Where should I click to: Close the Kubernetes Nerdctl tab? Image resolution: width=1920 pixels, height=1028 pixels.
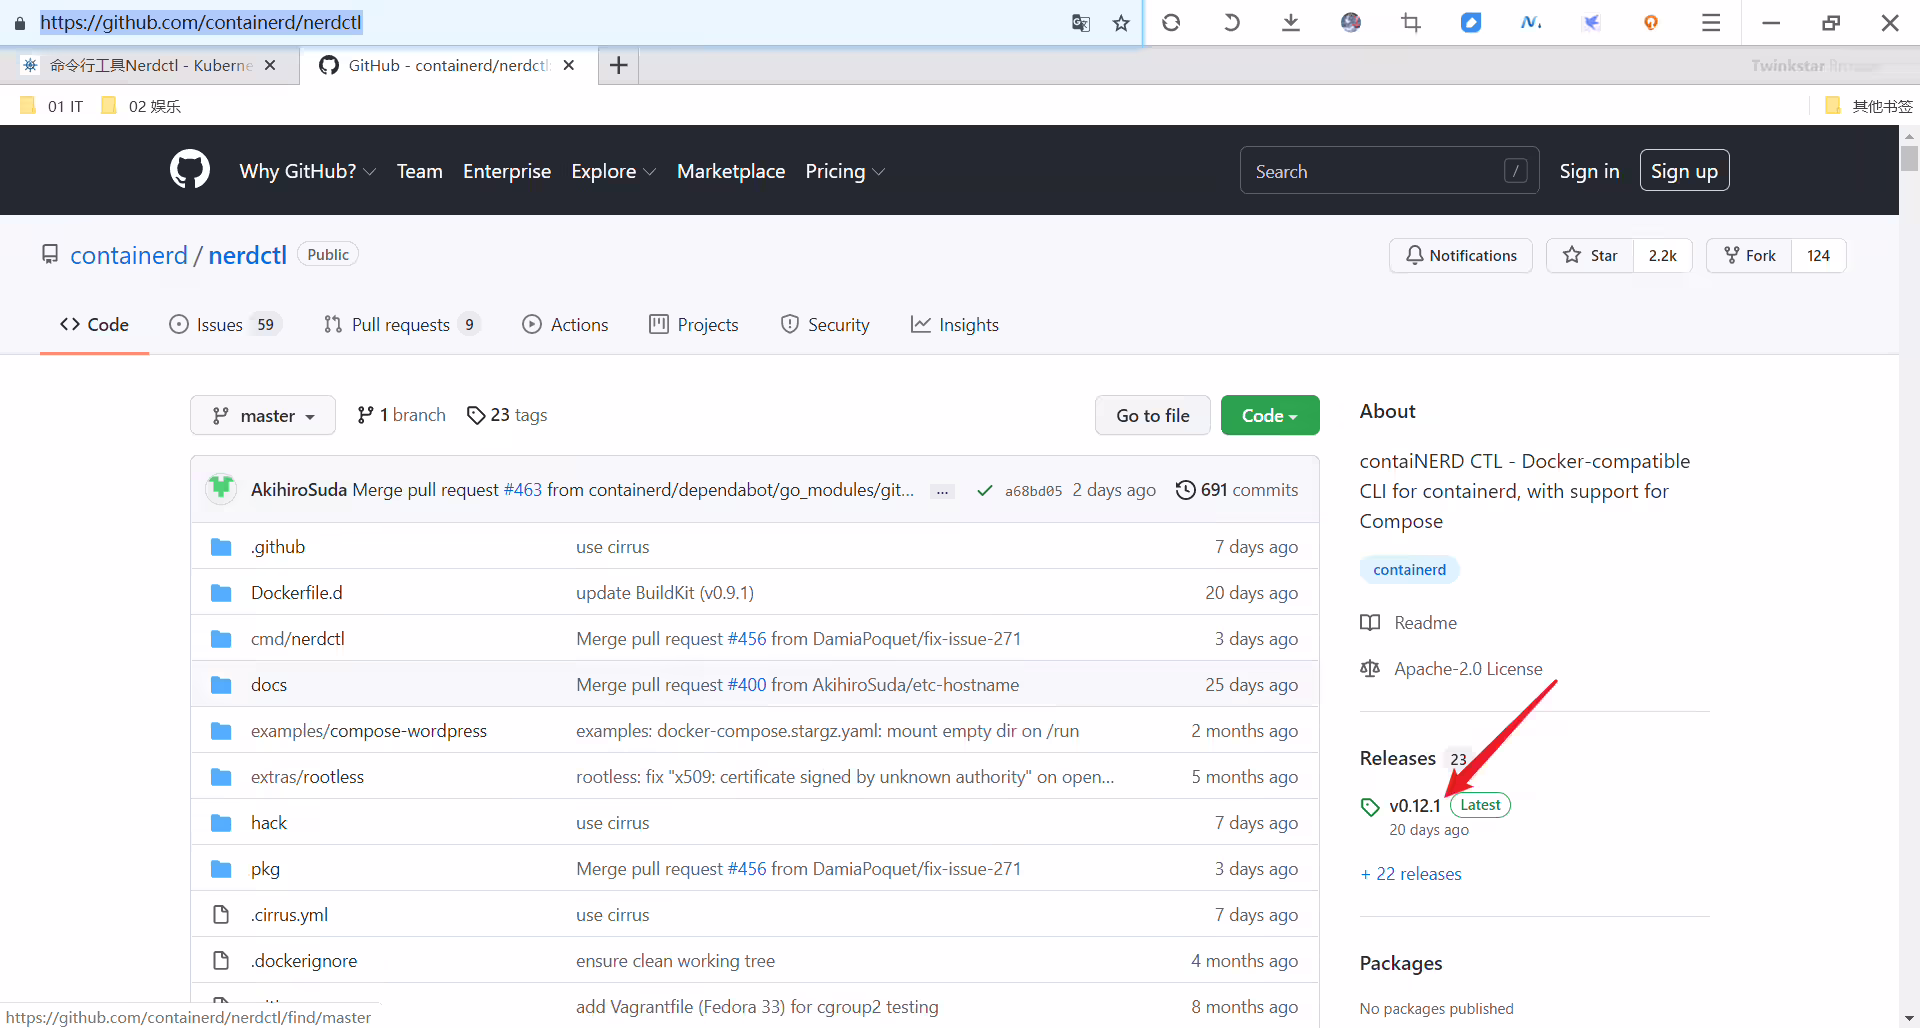tap(270, 65)
